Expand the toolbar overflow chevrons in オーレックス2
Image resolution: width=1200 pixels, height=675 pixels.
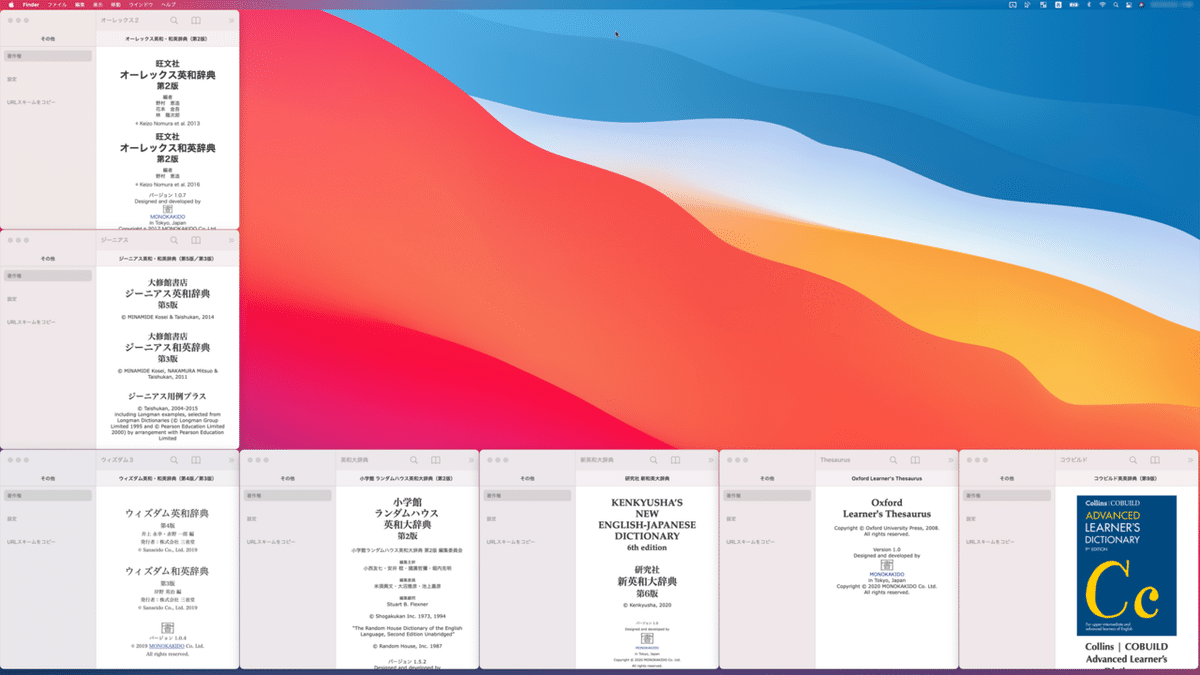pos(232,20)
